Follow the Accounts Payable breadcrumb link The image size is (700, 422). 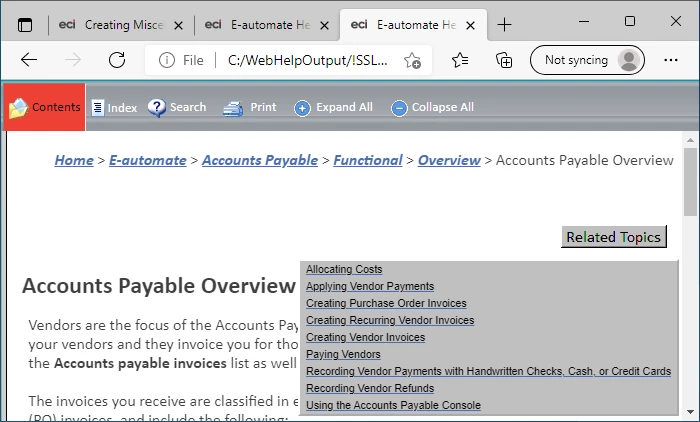coord(260,160)
